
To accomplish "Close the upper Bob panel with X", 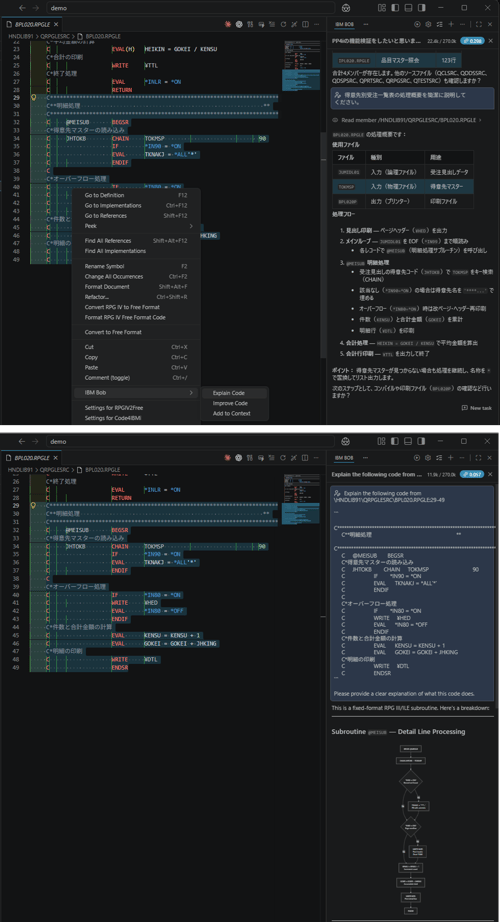I will [491, 24].
